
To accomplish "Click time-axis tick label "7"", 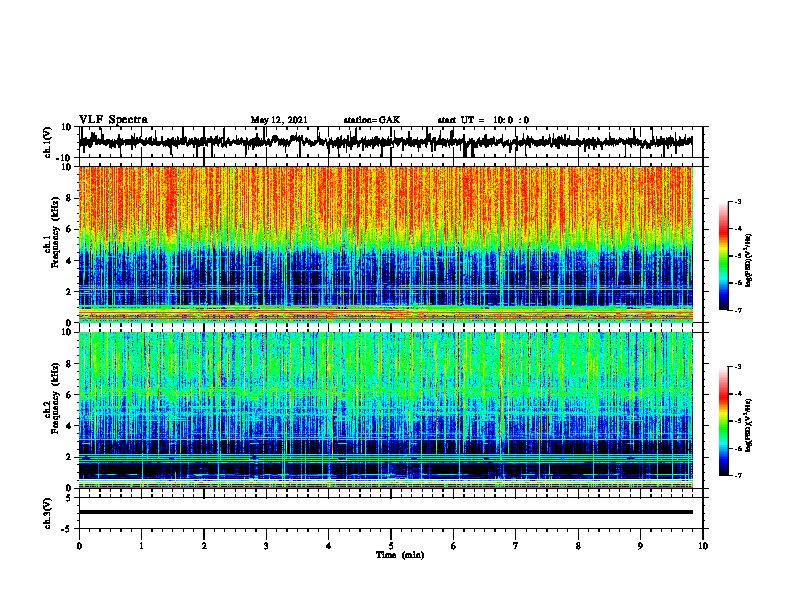I will click(516, 546).
